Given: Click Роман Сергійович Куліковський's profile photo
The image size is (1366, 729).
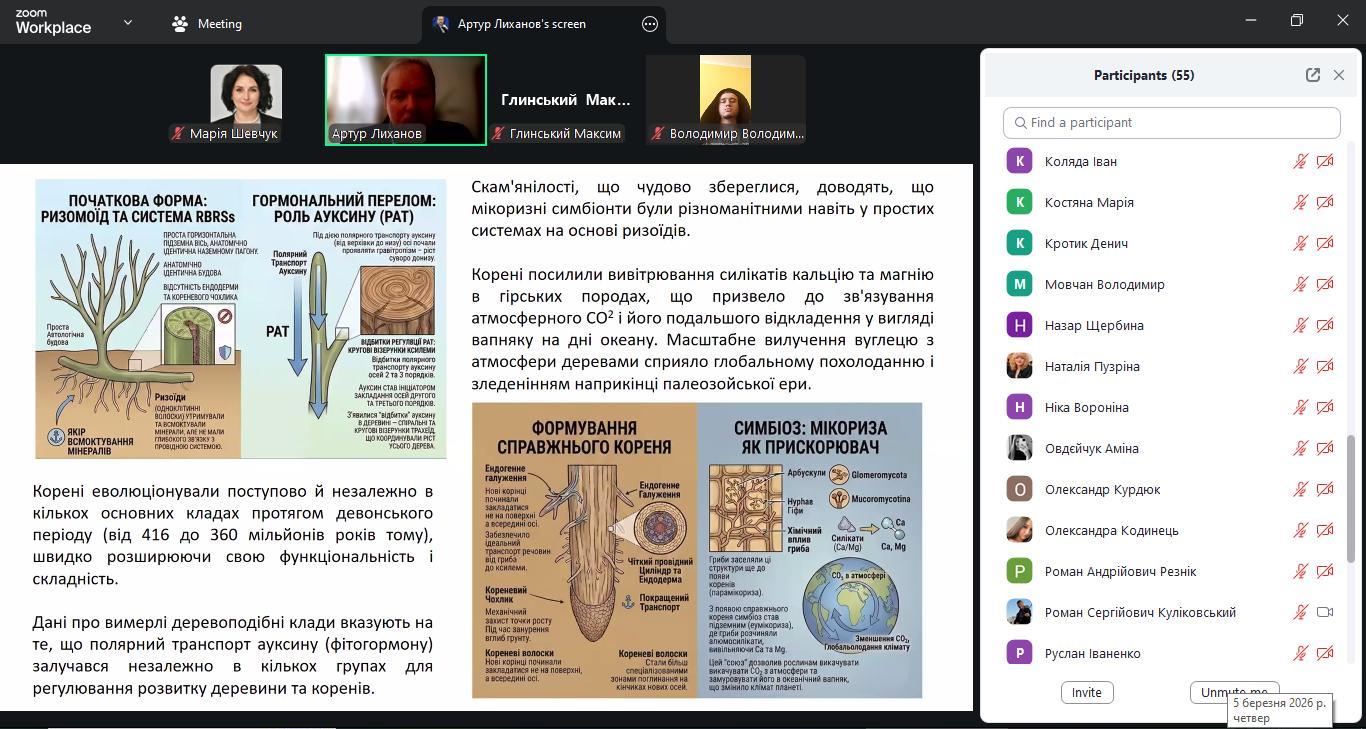Looking at the screenshot, I should pyautogui.click(x=1019, y=612).
